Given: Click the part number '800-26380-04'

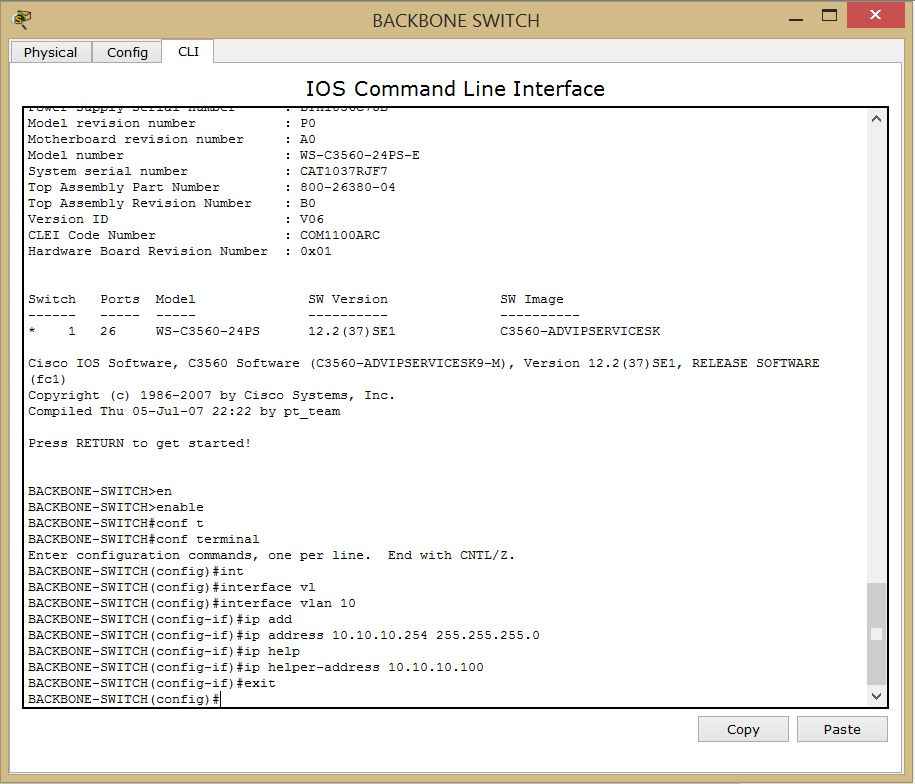Looking at the screenshot, I should point(348,187).
